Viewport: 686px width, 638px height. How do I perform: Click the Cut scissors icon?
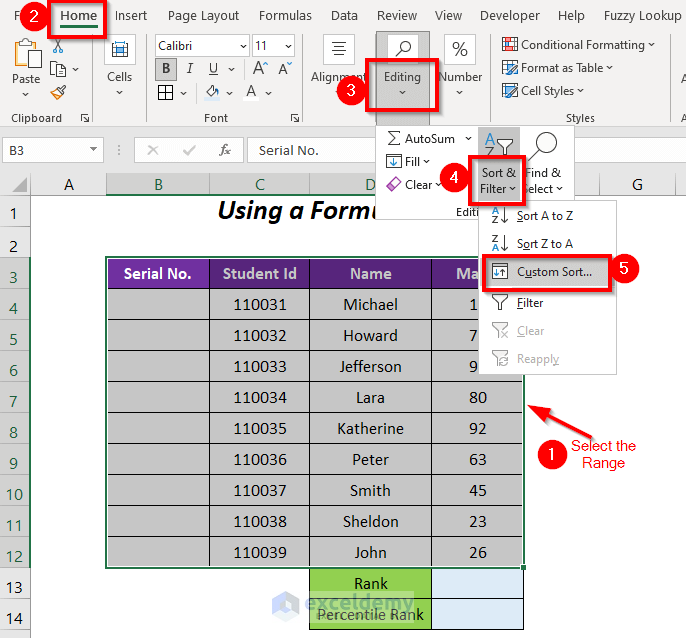coord(58,46)
